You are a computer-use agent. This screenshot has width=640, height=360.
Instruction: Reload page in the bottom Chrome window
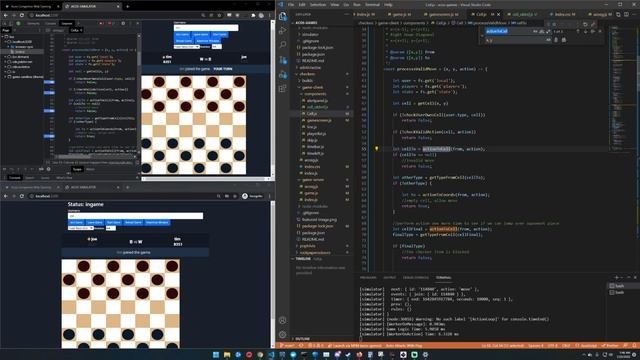22,196
